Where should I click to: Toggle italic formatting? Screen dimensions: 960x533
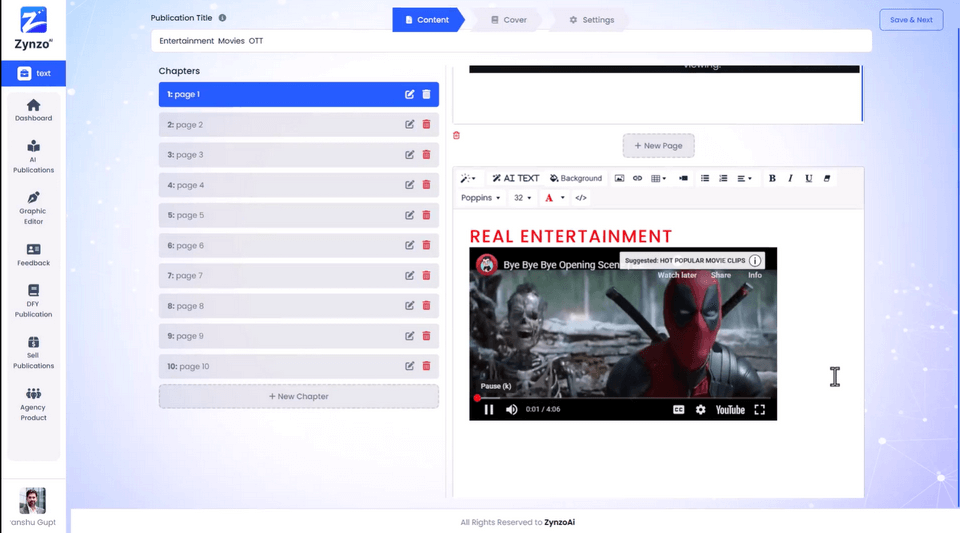pos(790,178)
